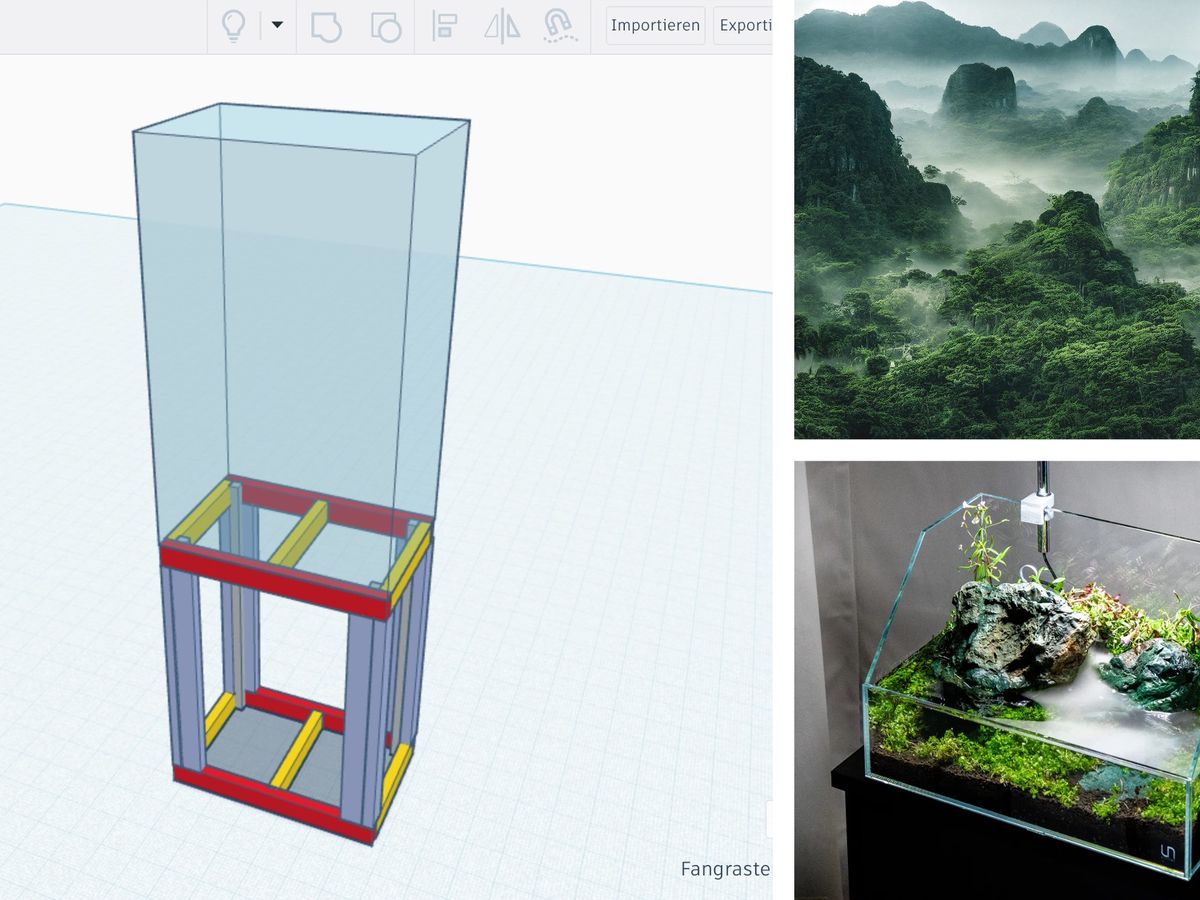Select the Mirror tool icon
The width and height of the screenshot is (1200, 900).
pos(502,26)
